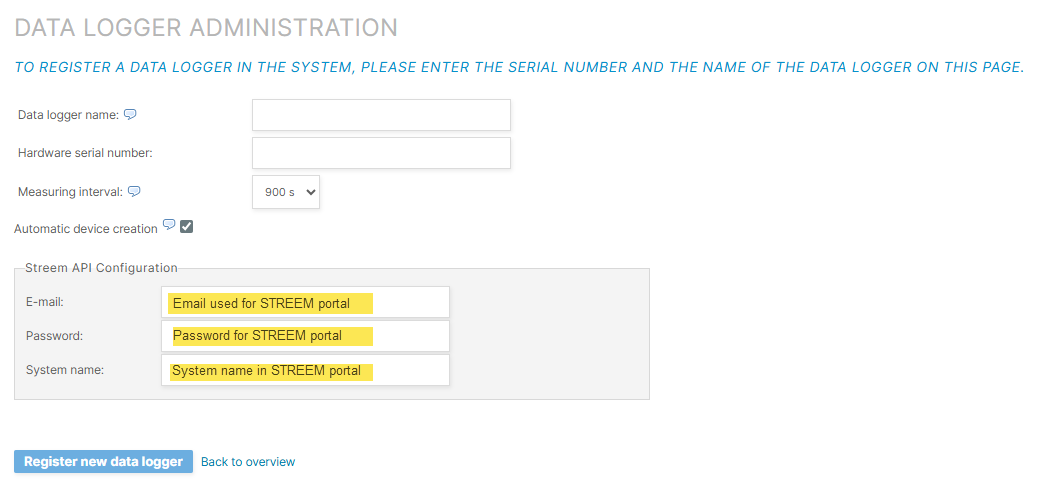Screen dimensions: 1041x499
Task: Click the Measuring interval help bubble icon
Action: 134,191
